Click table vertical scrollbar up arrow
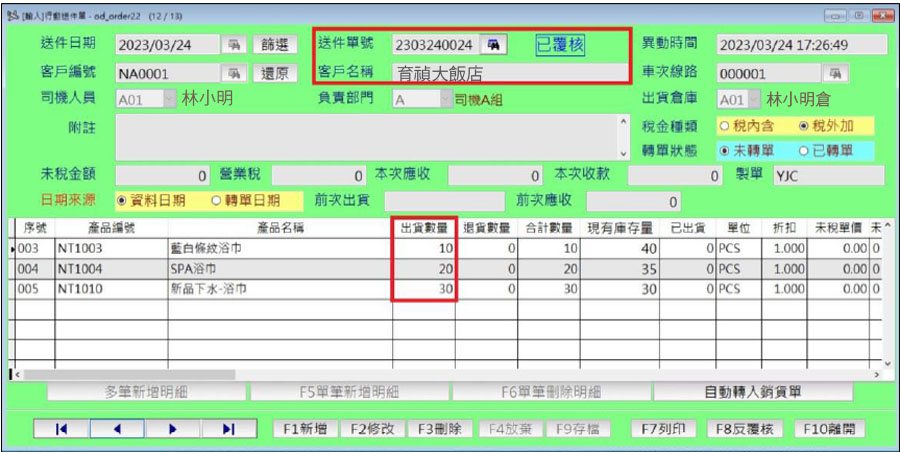This screenshot has height=452, width=900. point(889,225)
